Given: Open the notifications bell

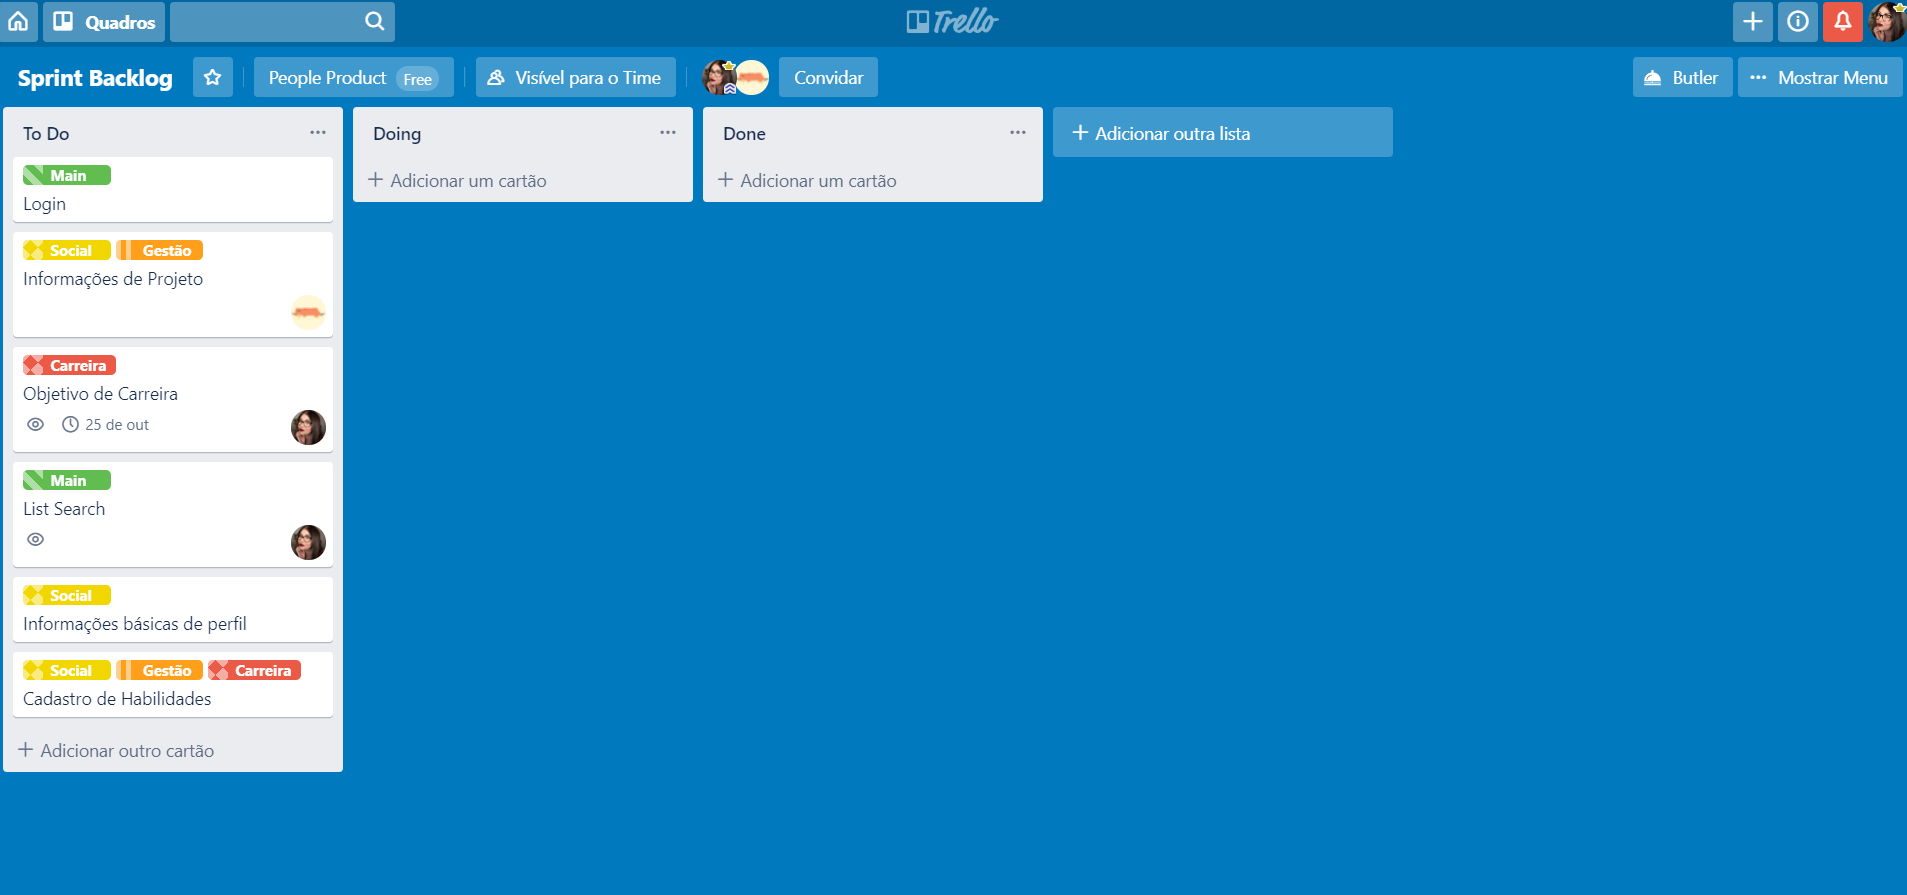Looking at the screenshot, I should pyautogui.click(x=1842, y=21).
